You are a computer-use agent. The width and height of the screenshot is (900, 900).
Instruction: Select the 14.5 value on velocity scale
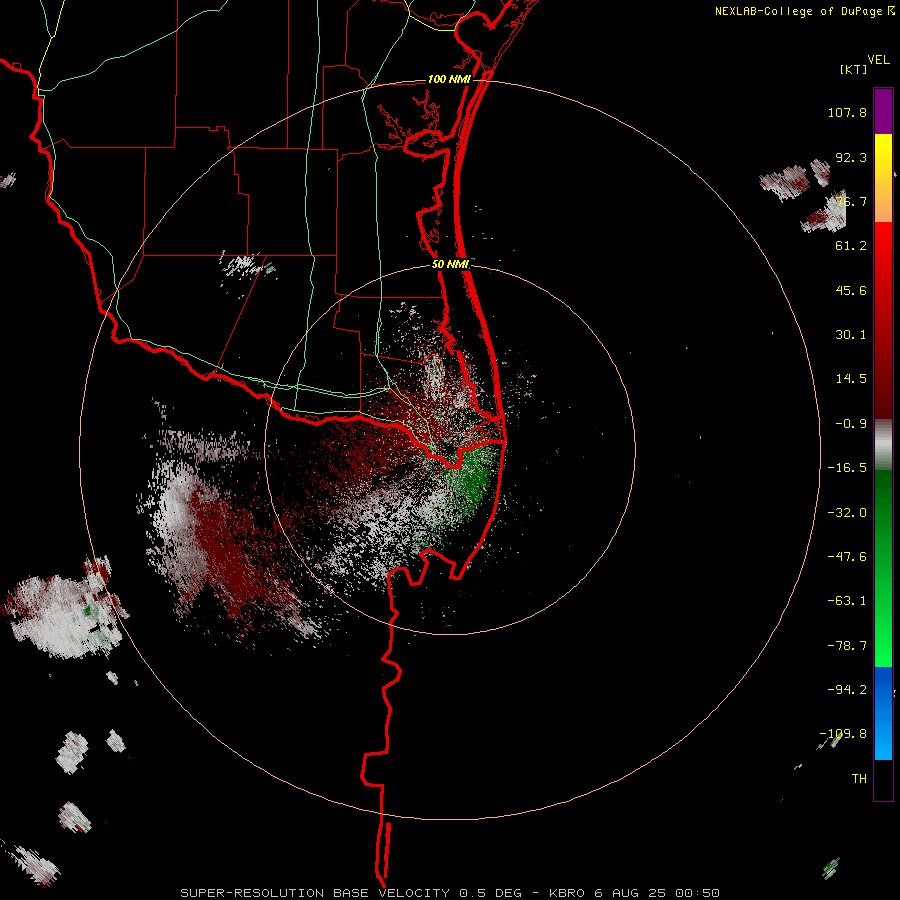(x=851, y=379)
